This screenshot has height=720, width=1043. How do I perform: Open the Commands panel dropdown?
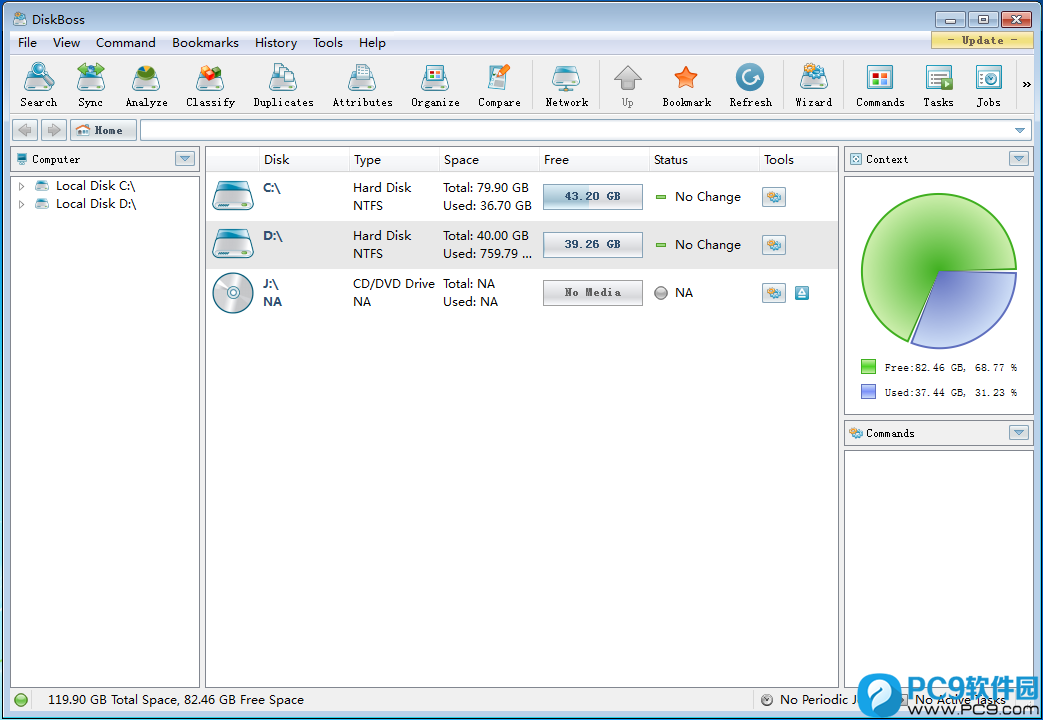[x=1019, y=433]
